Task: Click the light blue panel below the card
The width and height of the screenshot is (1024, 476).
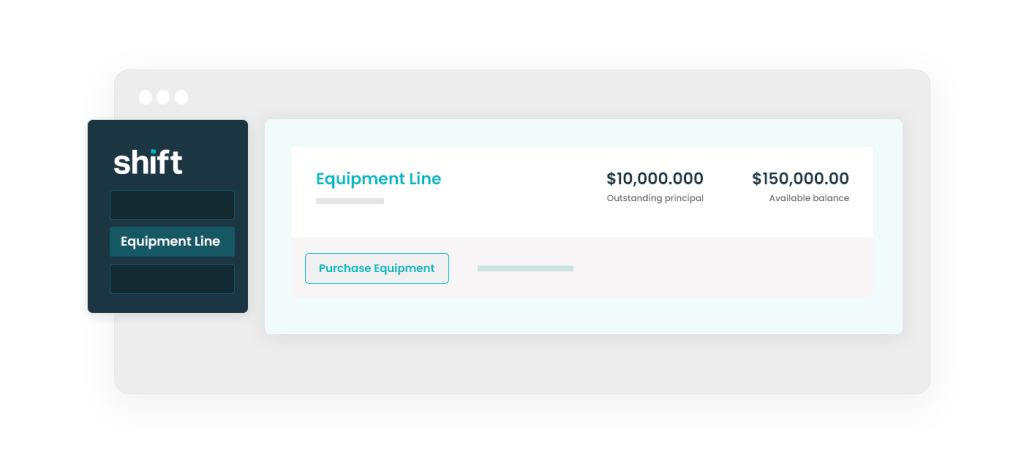Action: pos(583,316)
